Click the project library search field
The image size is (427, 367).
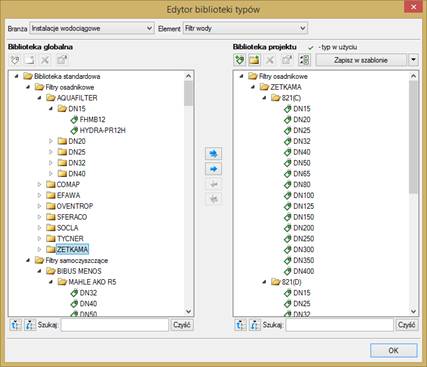click(x=340, y=325)
